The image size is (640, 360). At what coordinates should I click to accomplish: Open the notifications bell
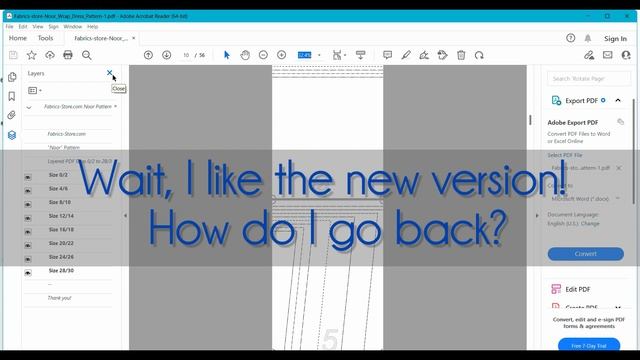588,38
